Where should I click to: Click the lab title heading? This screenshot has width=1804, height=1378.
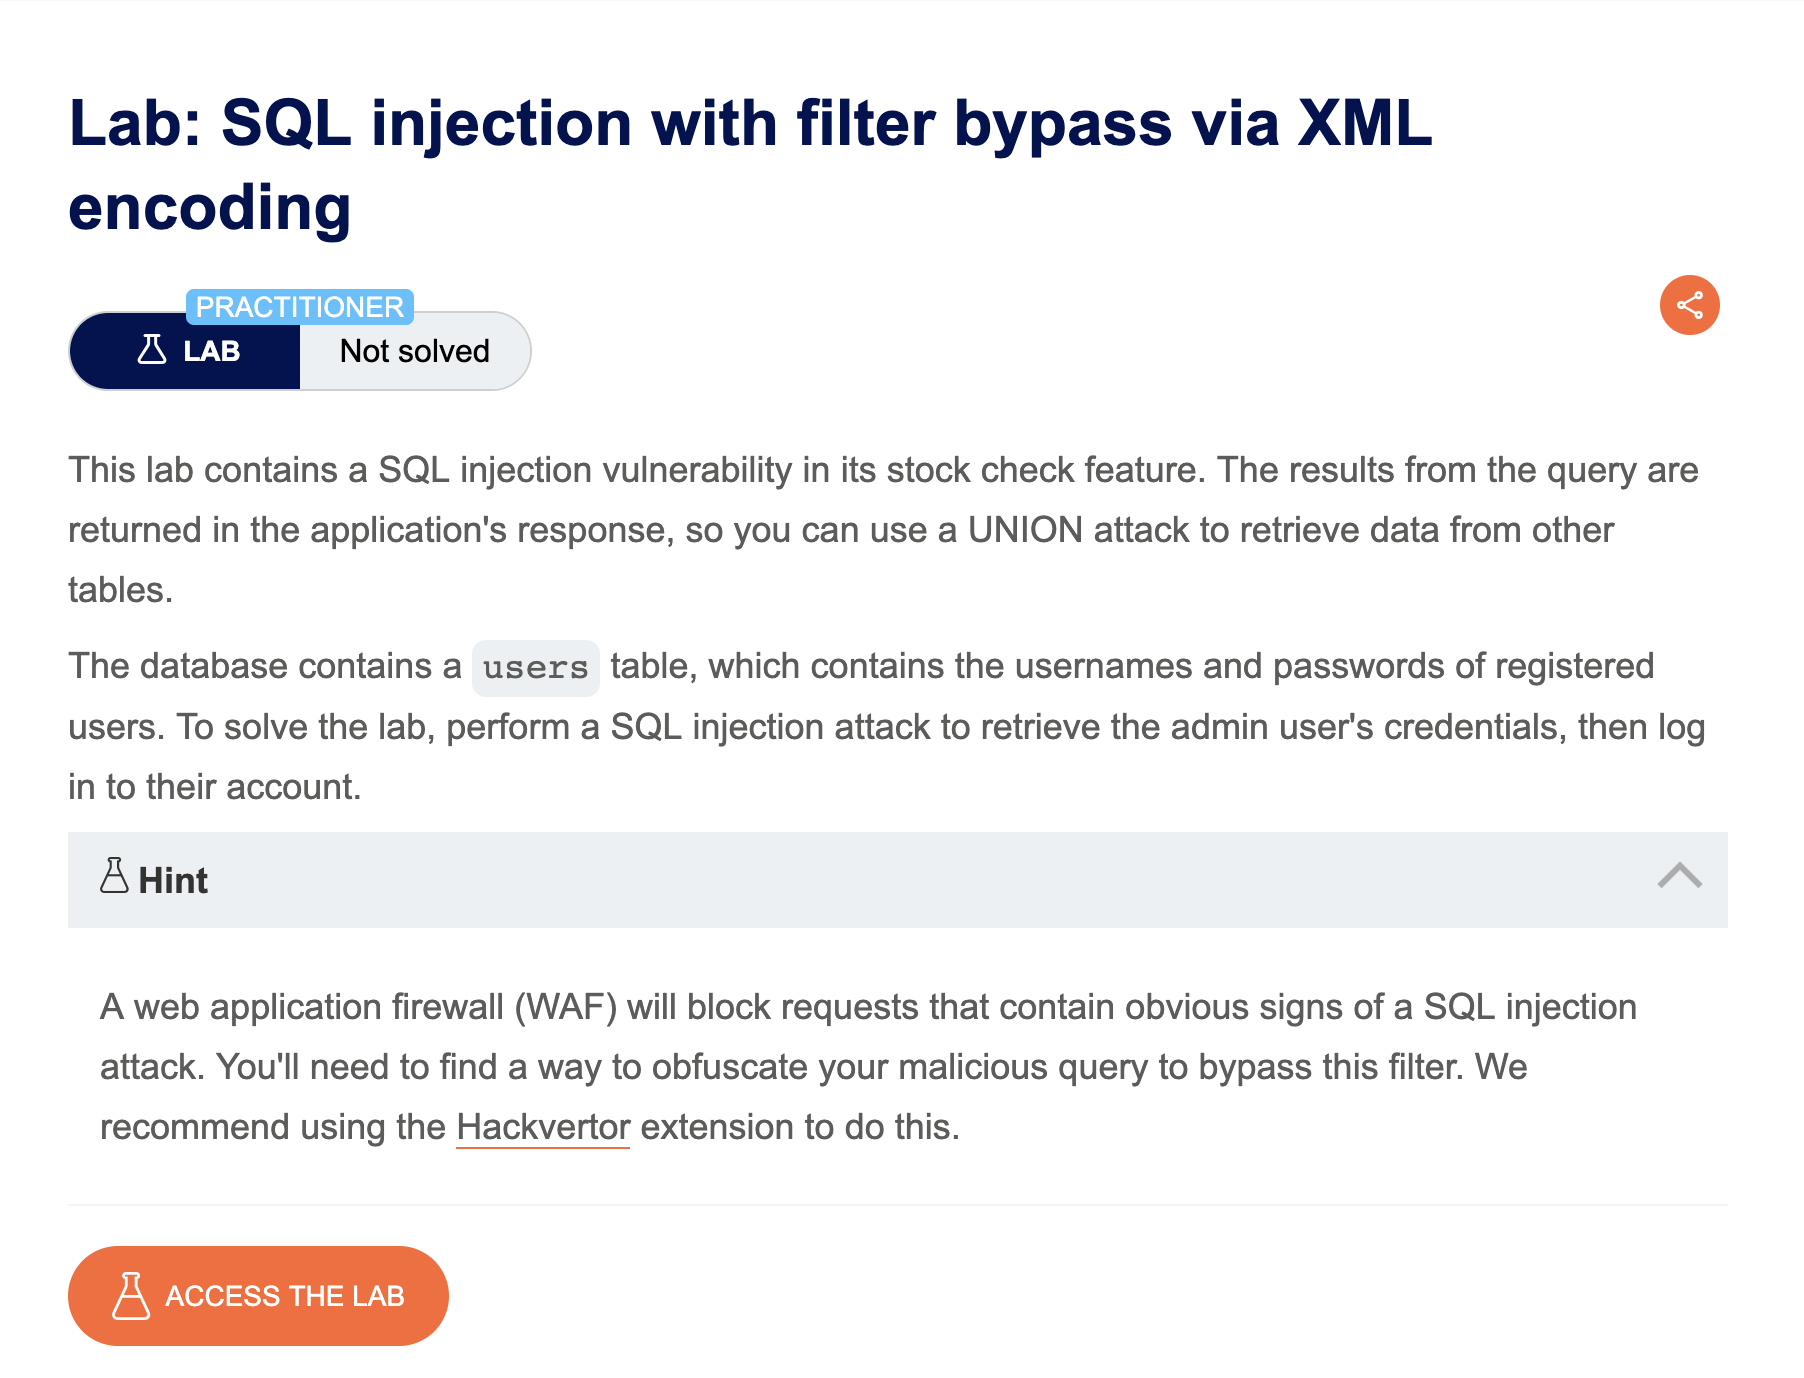[x=750, y=165]
